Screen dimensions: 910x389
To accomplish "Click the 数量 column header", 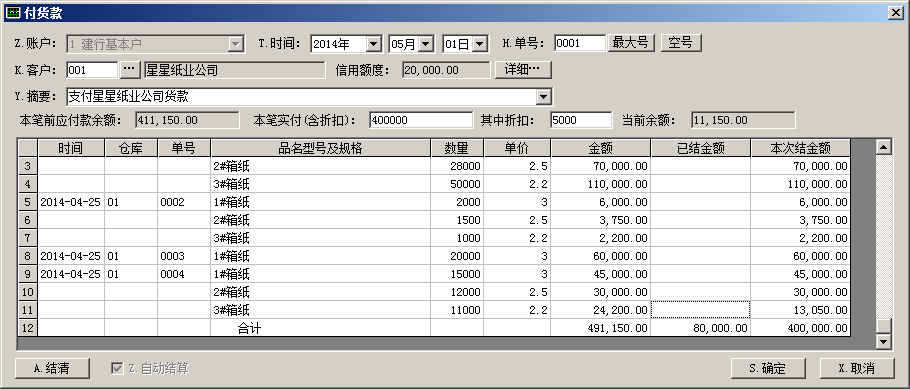I will point(457,148).
